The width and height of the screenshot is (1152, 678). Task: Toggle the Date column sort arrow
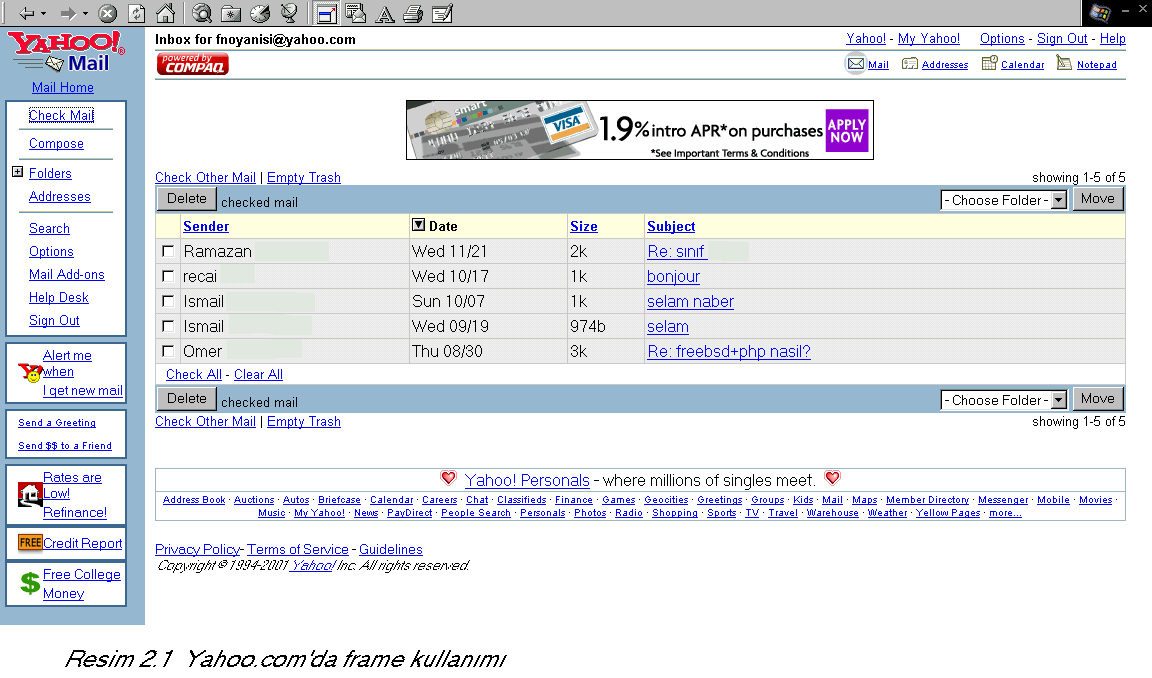pyautogui.click(x=419, y=225)
